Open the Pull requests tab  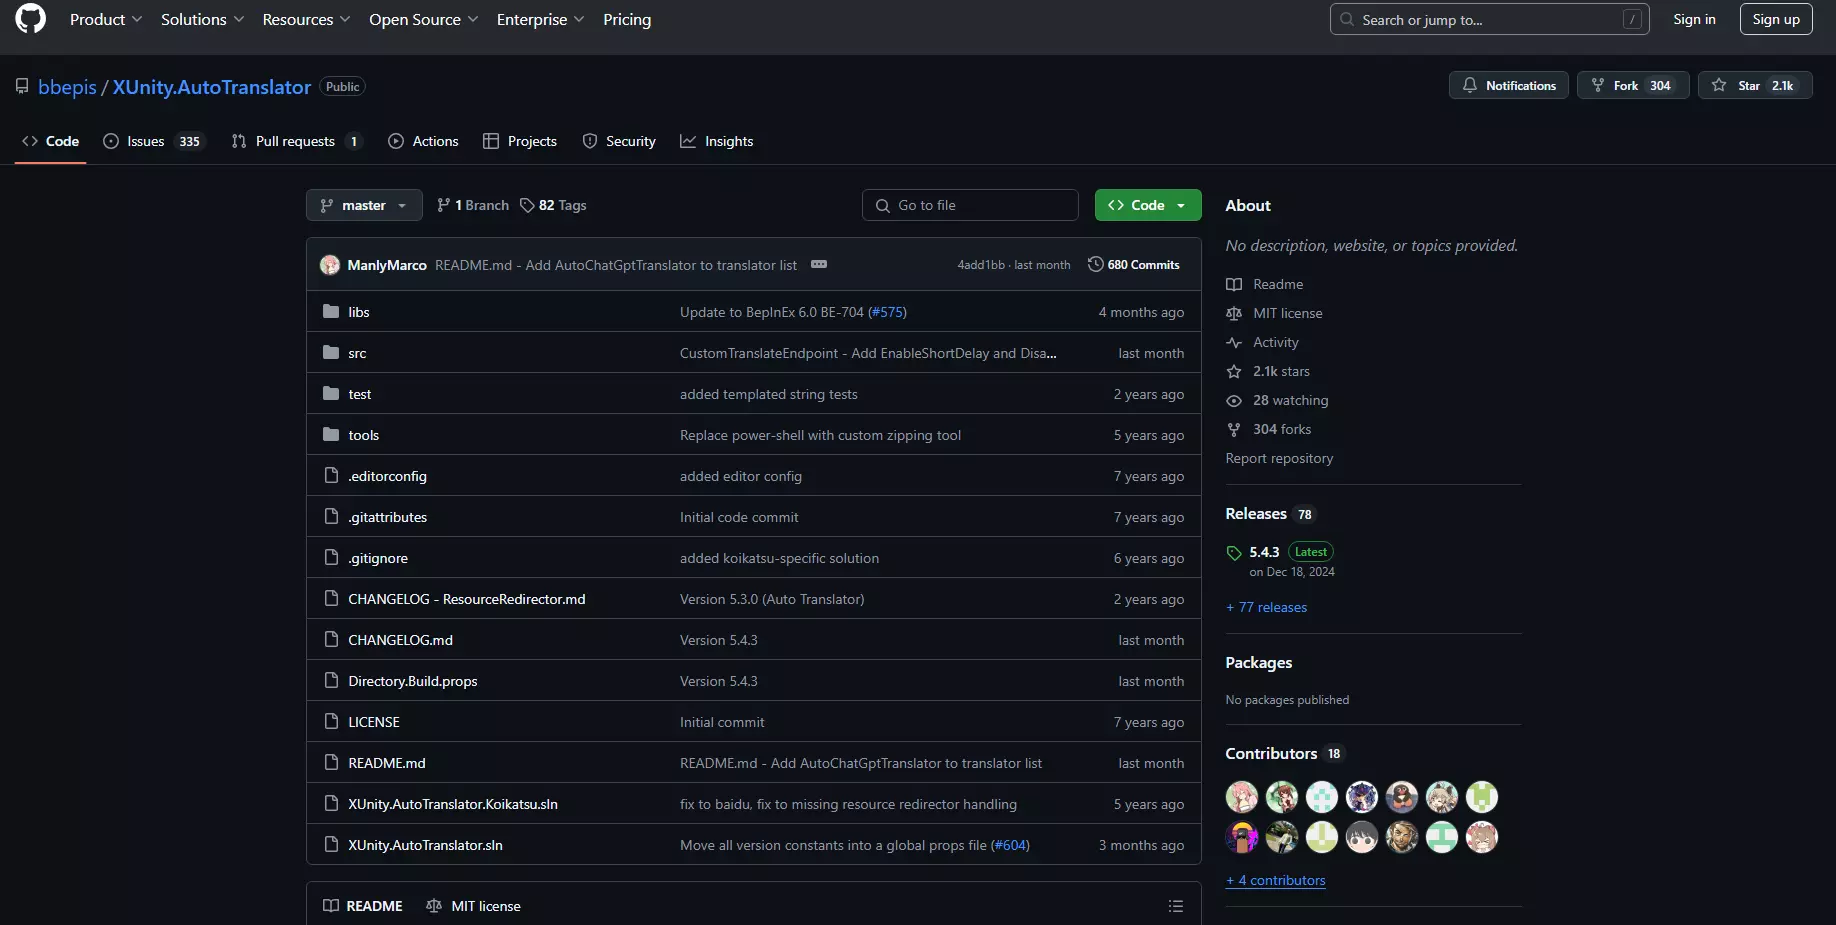pos(296,141)
